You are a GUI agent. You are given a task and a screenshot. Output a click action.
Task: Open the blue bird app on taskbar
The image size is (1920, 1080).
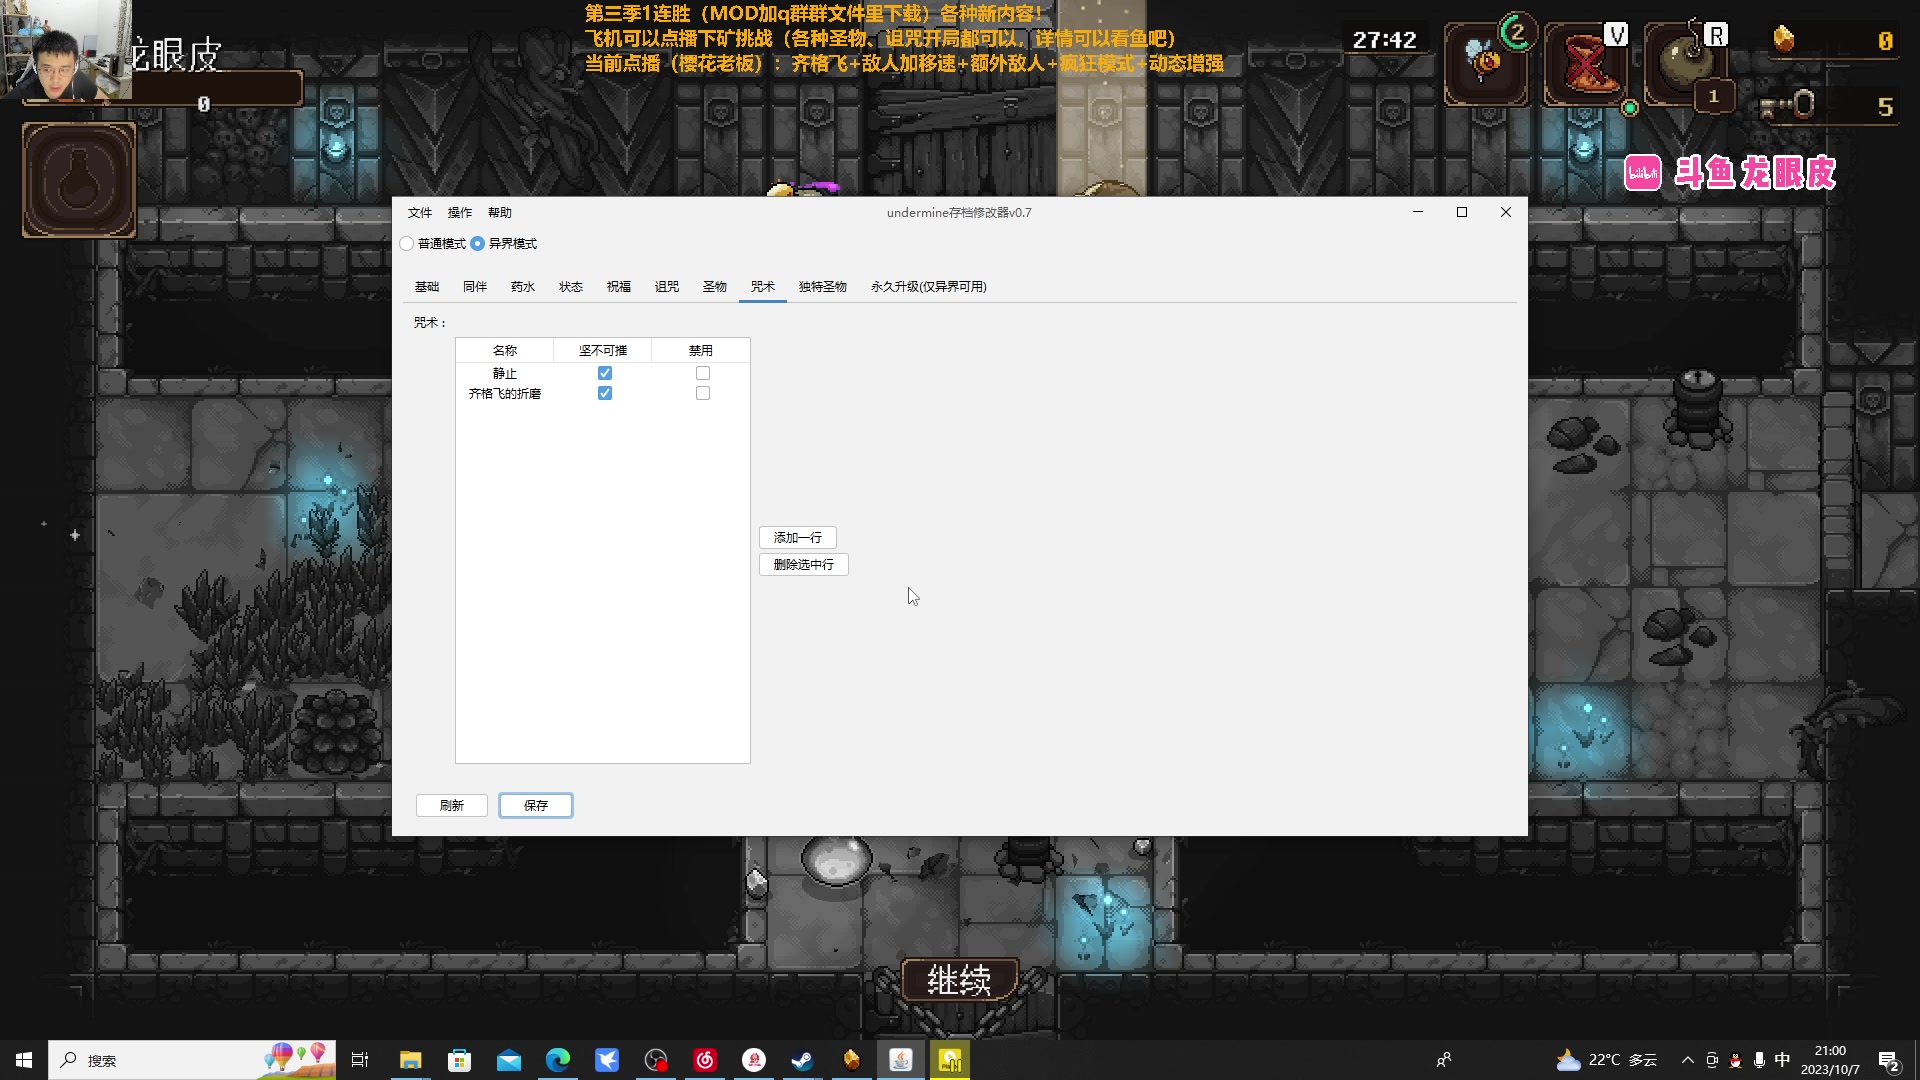click(607, 1060)
